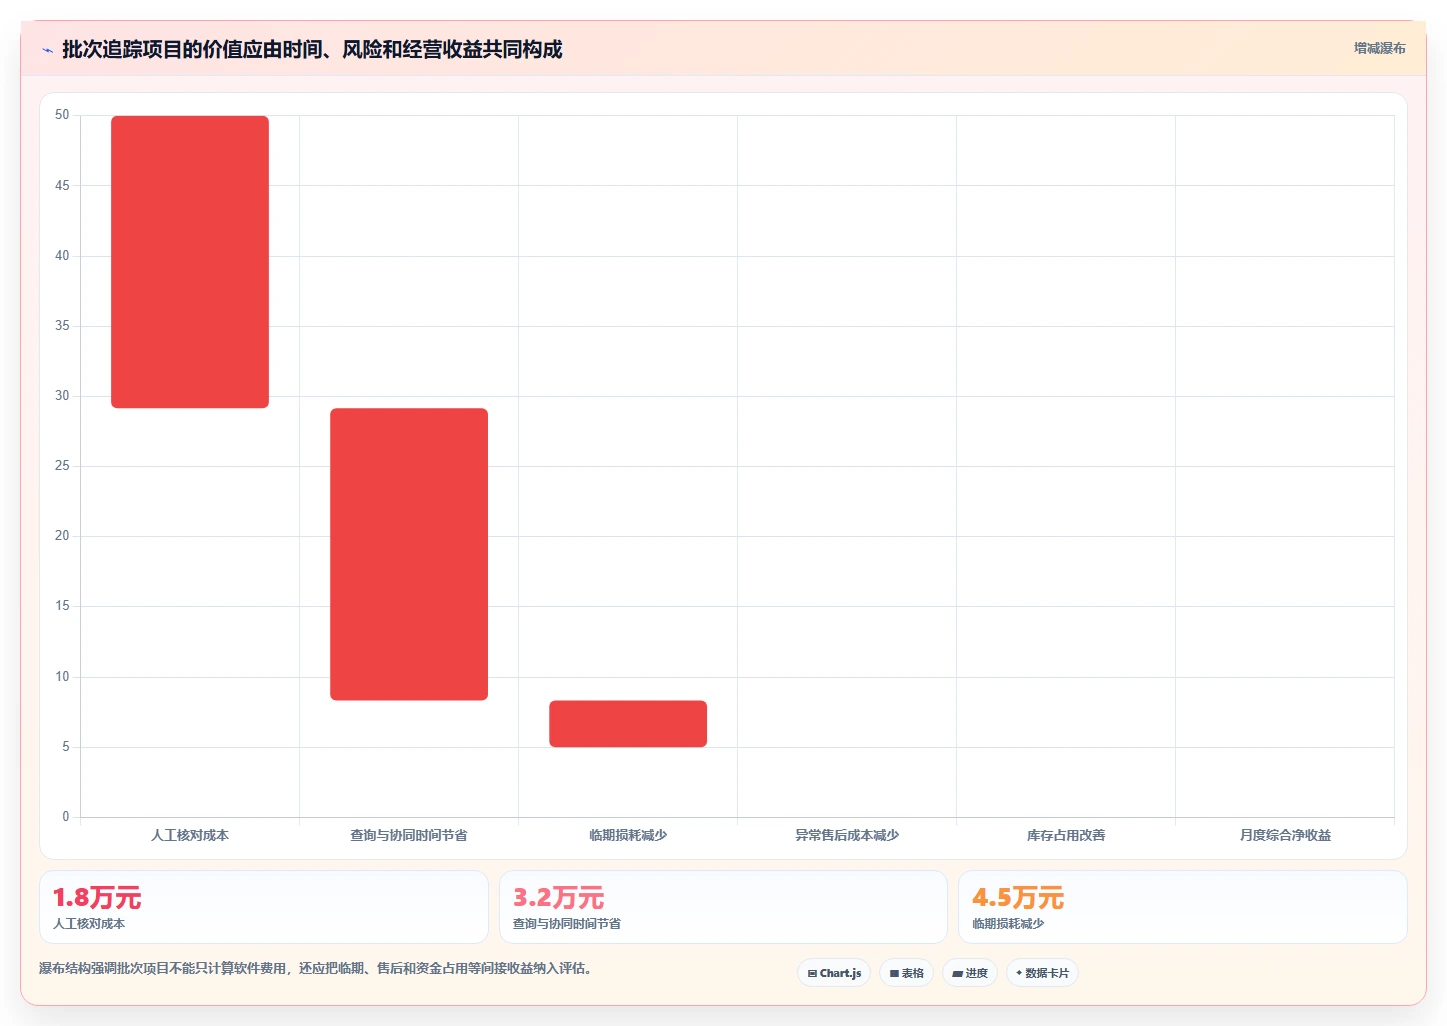Click the 进度 tag
1447x1026 pixels.
[970, 973]
